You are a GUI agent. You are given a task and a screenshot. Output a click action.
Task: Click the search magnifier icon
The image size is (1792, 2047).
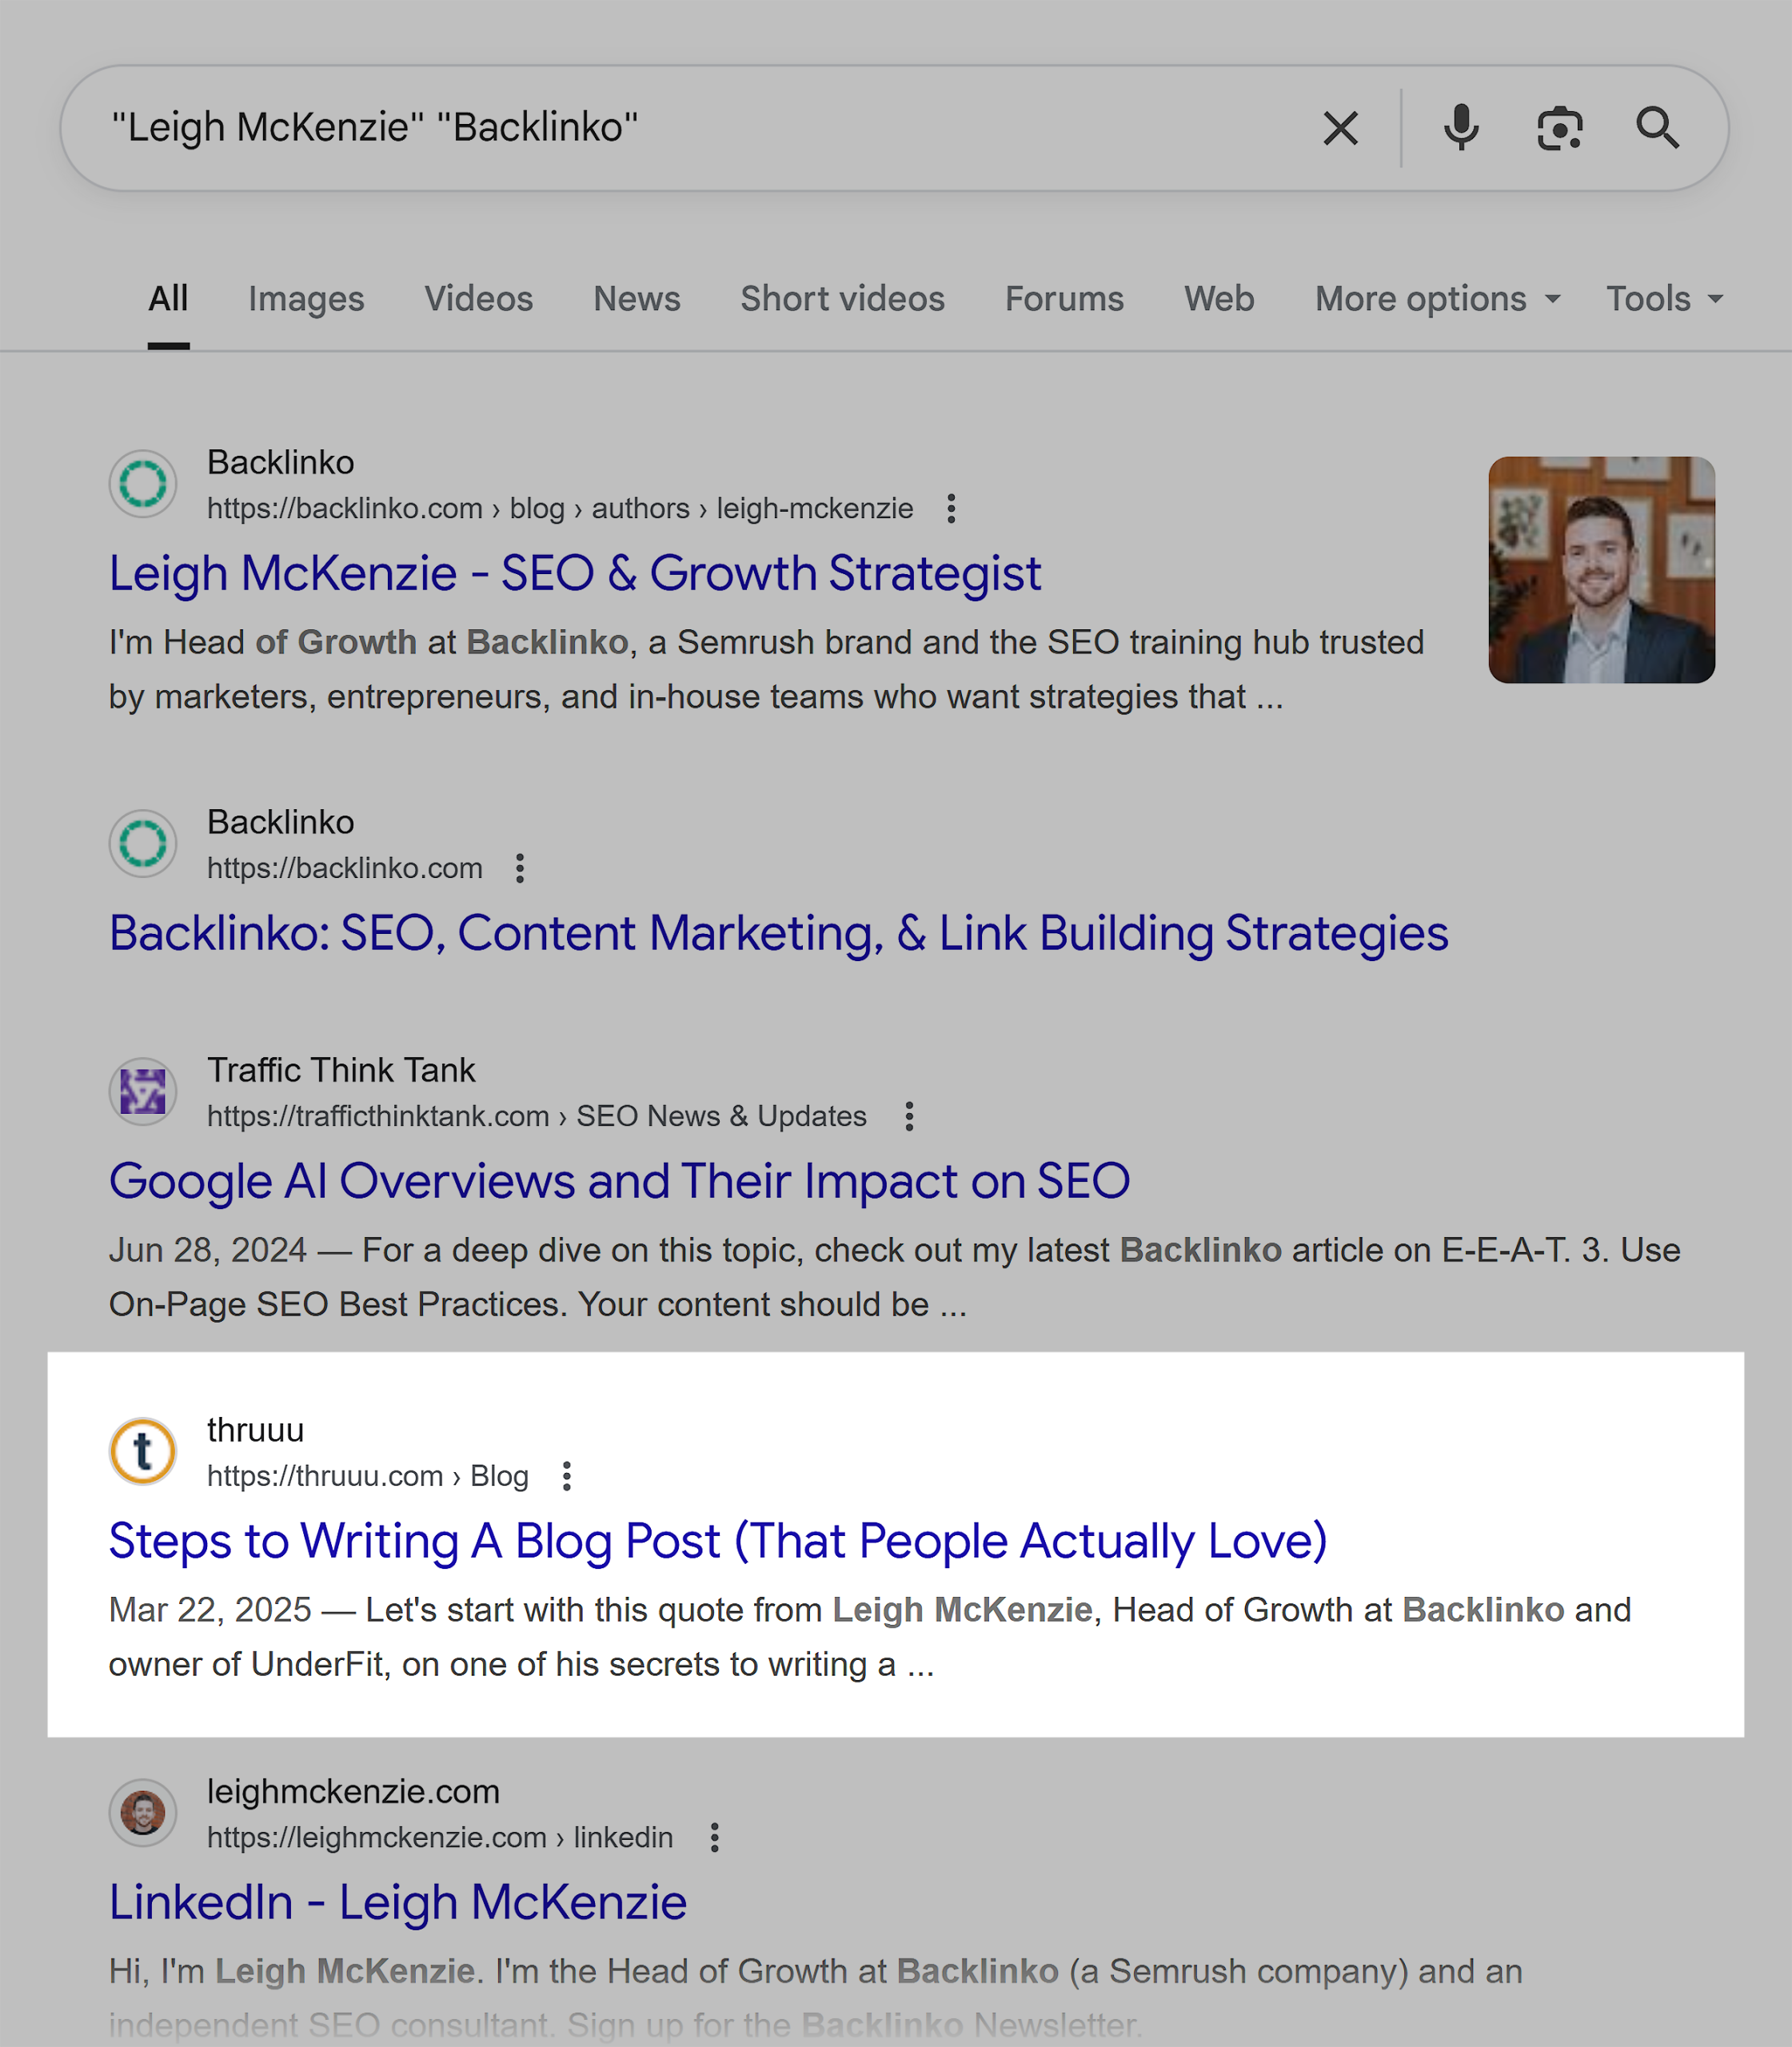click(x=1658, y=127)
